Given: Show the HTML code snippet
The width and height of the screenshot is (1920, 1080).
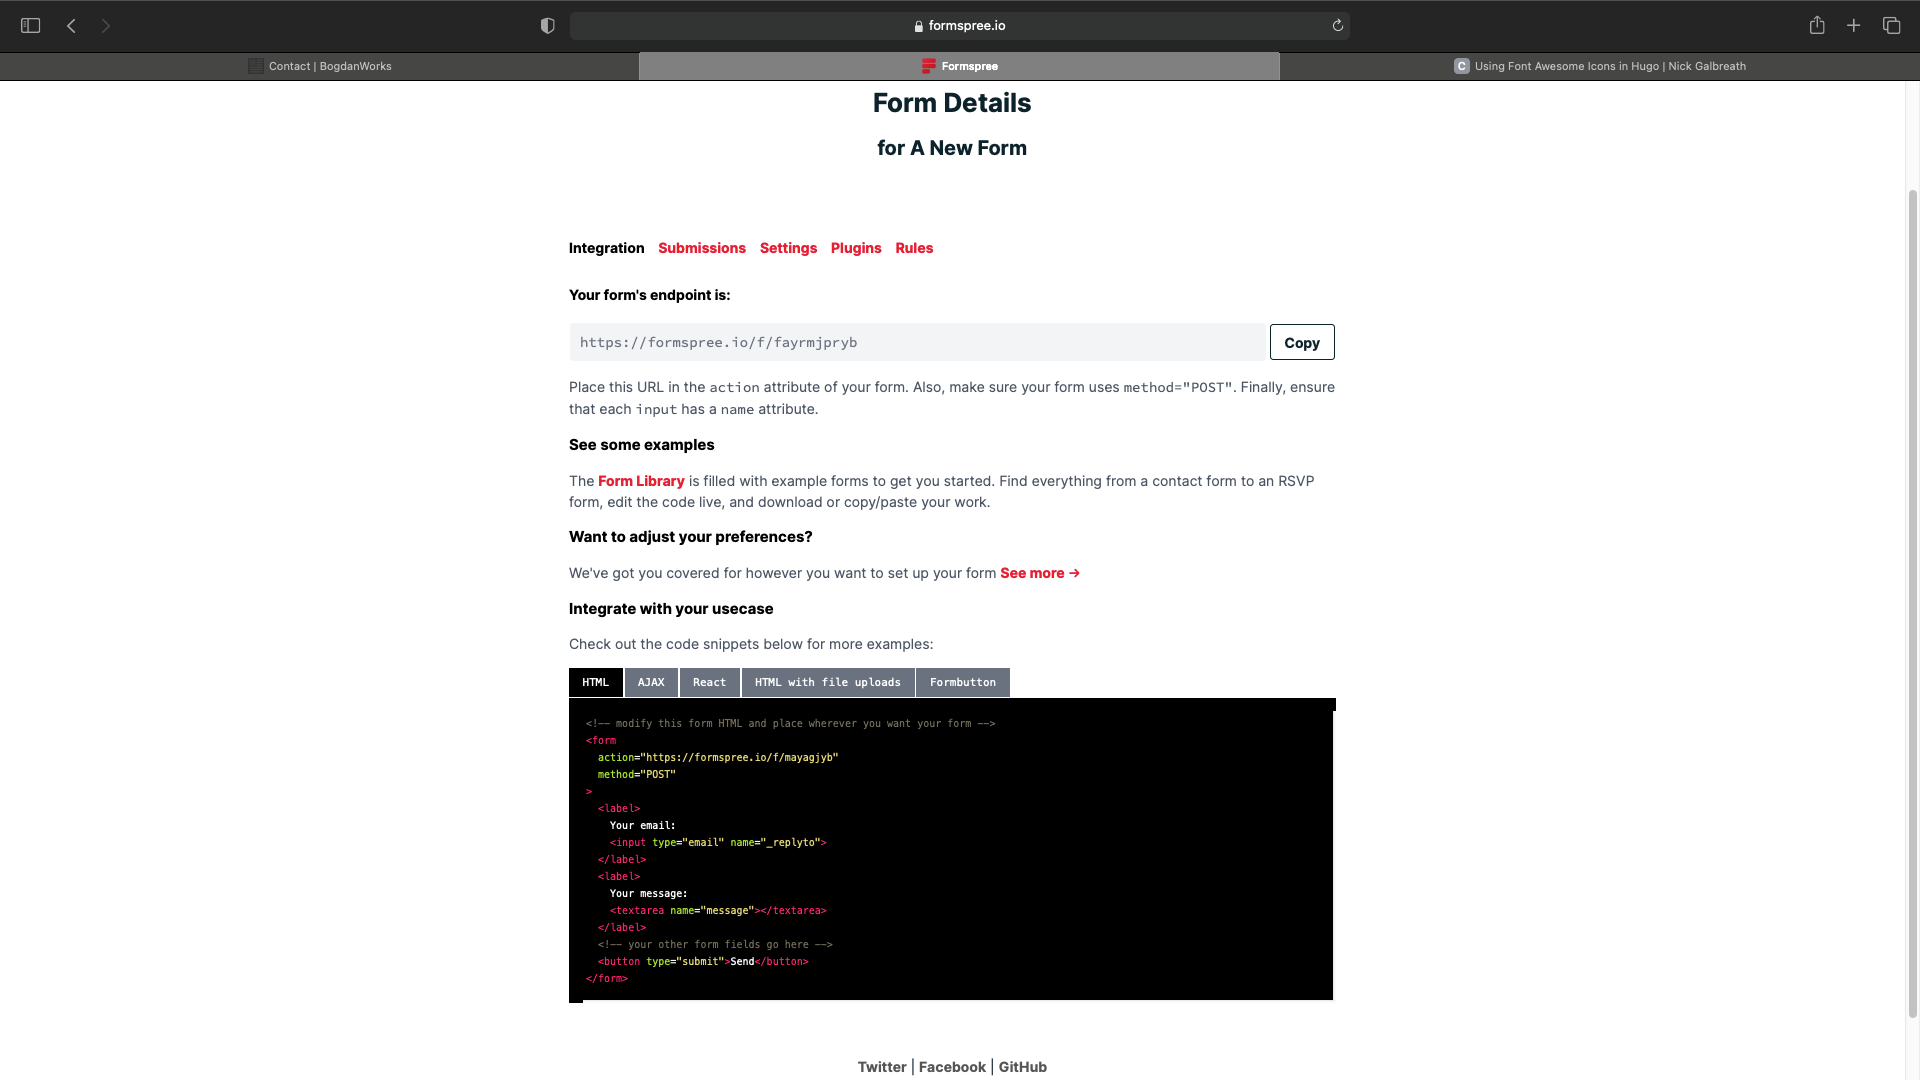Looking at the screenshot, I should [x=595, y=682].
